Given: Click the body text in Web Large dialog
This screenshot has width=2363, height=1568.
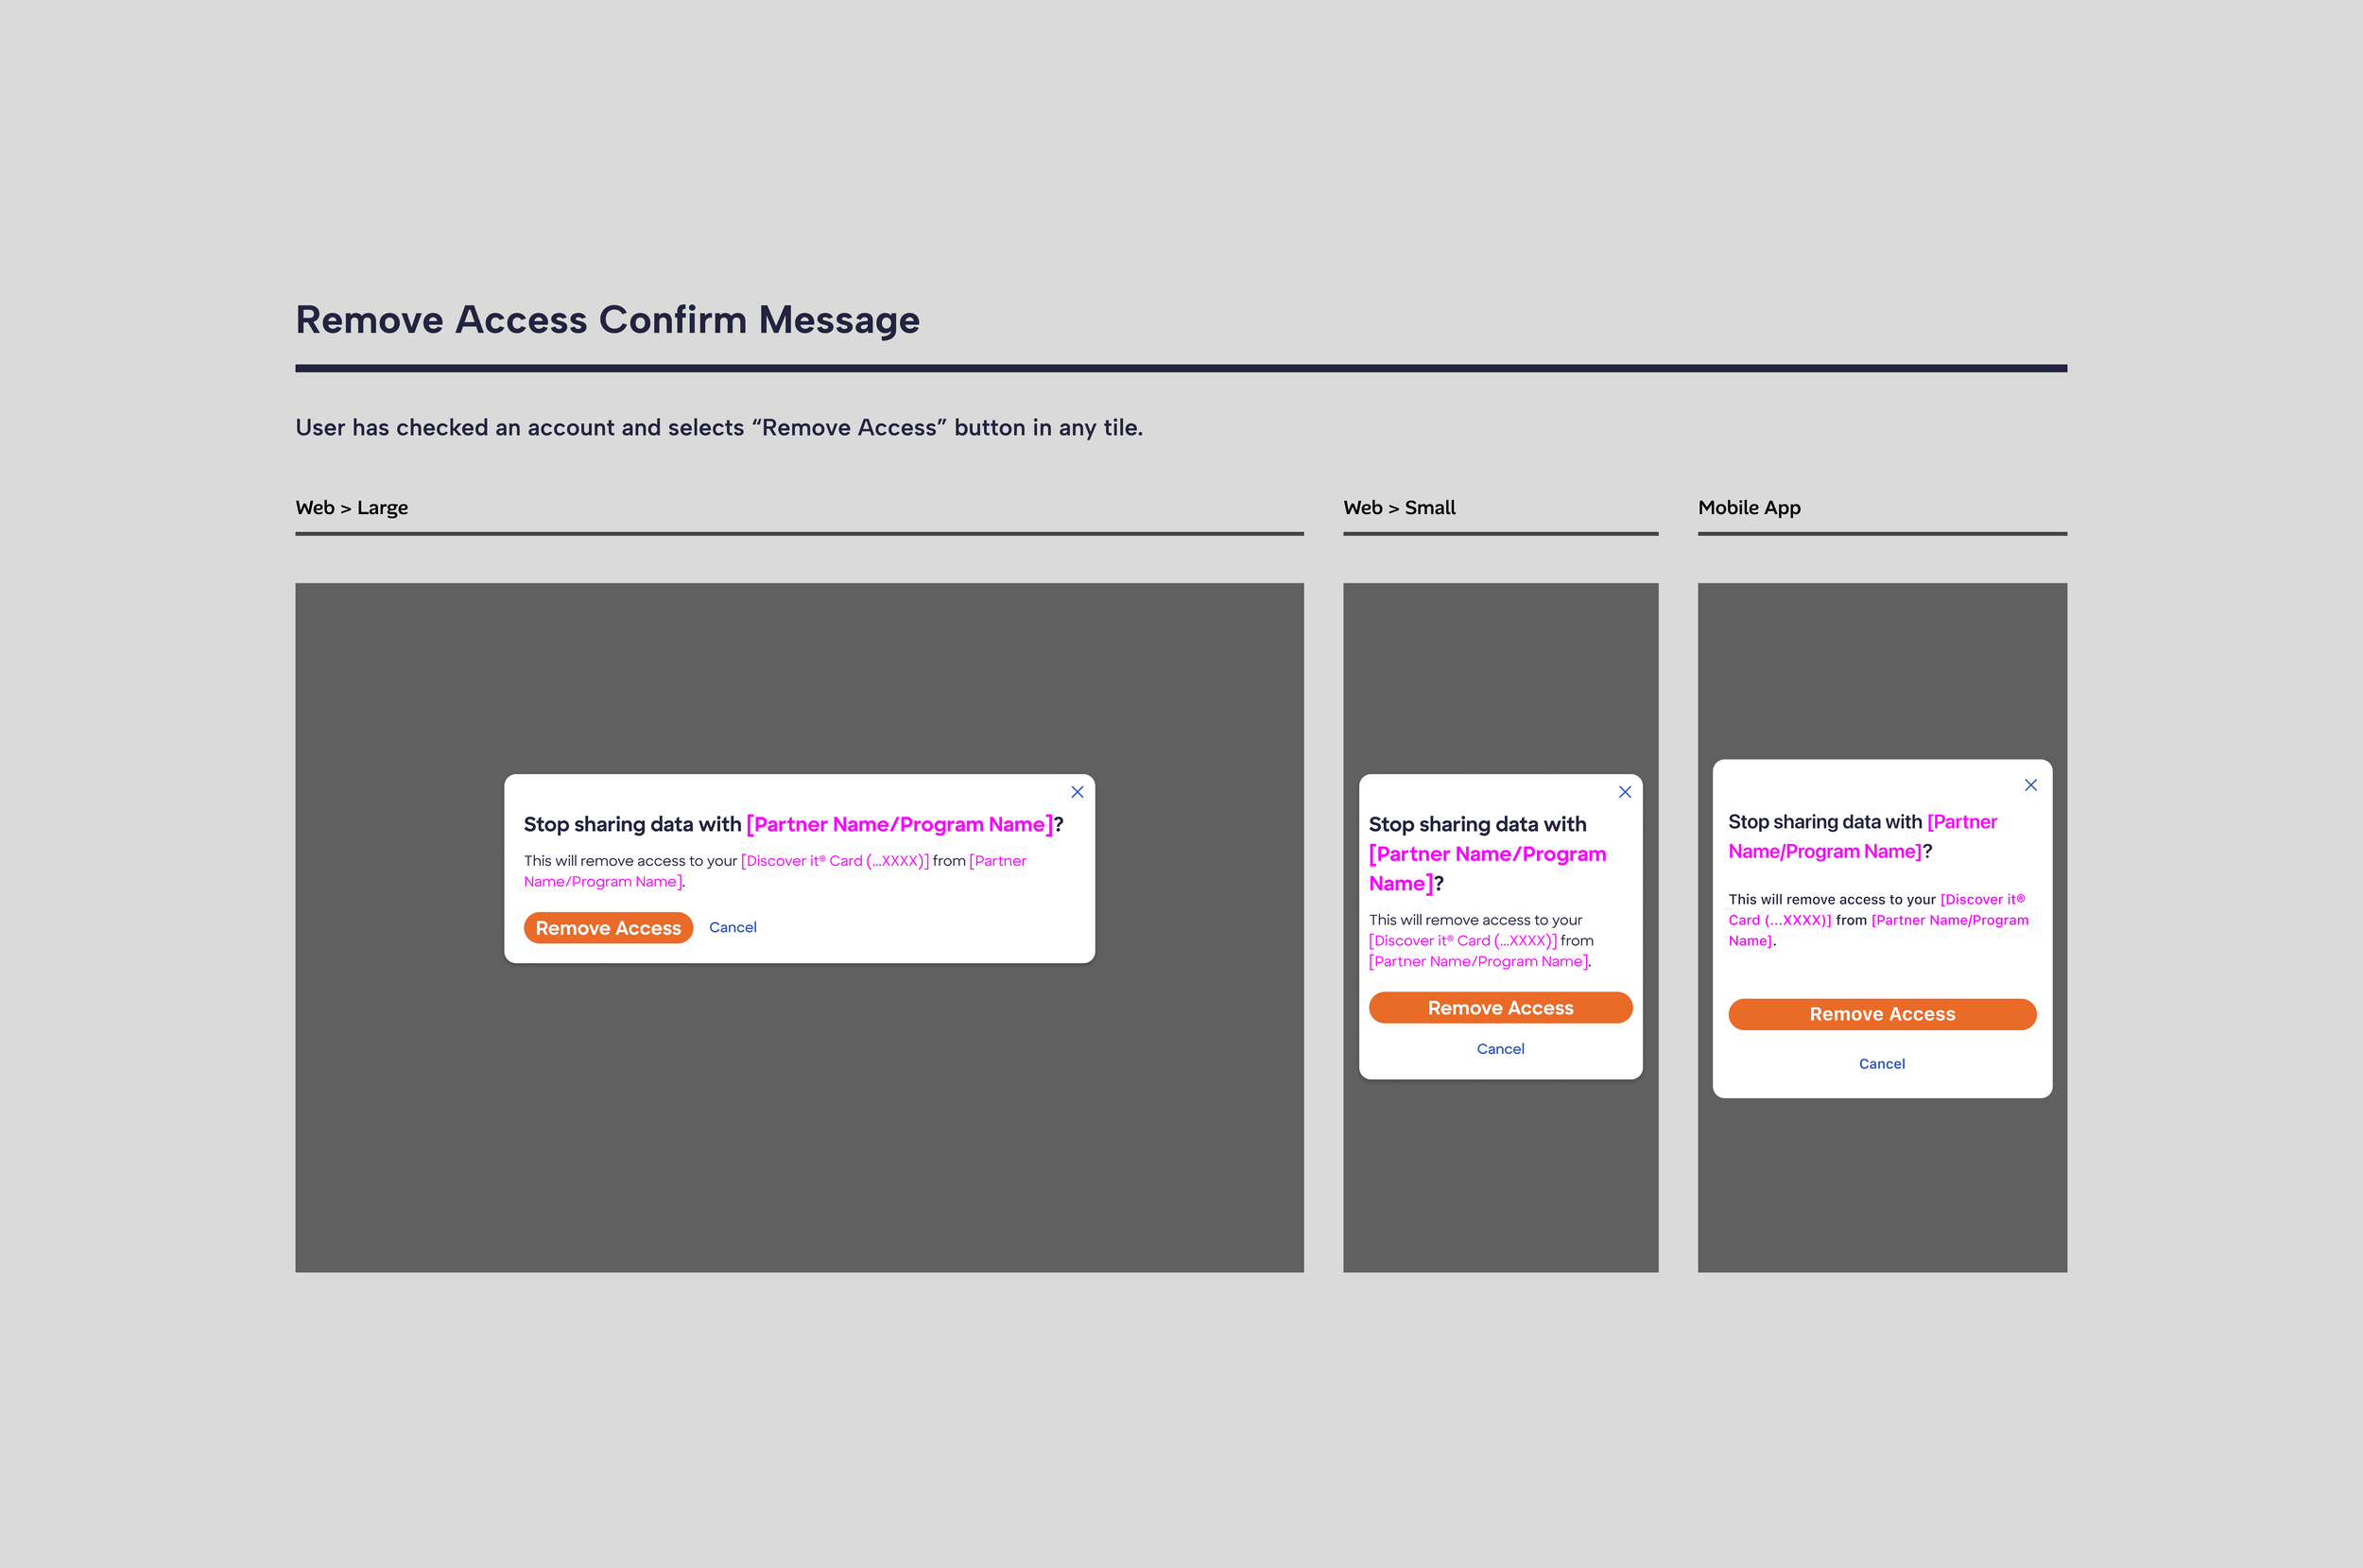Looking at the screenshot, I should pos(775,871).
